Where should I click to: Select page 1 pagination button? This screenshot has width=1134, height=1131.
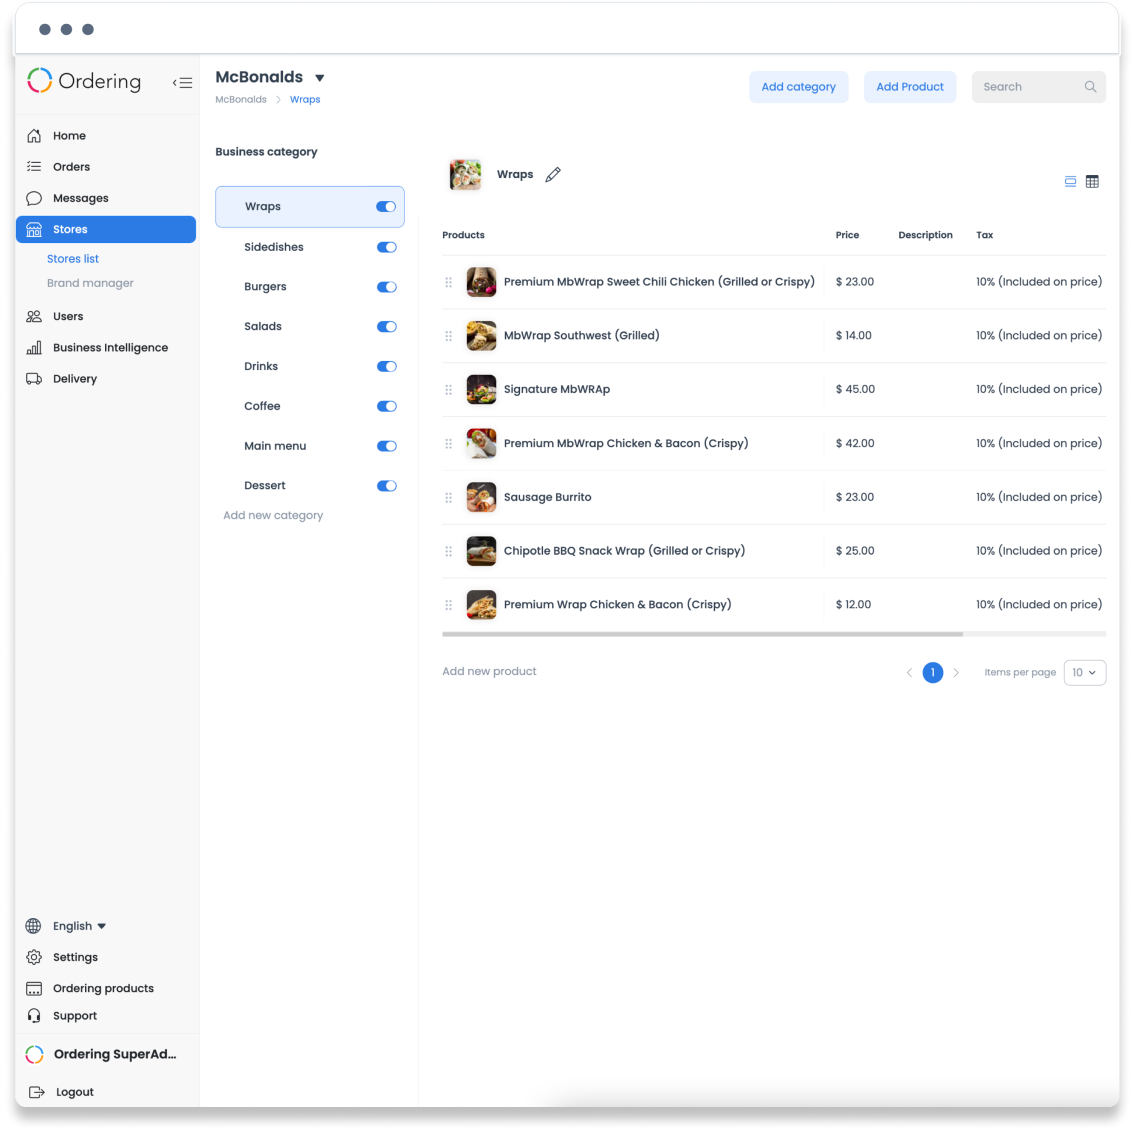933,673
